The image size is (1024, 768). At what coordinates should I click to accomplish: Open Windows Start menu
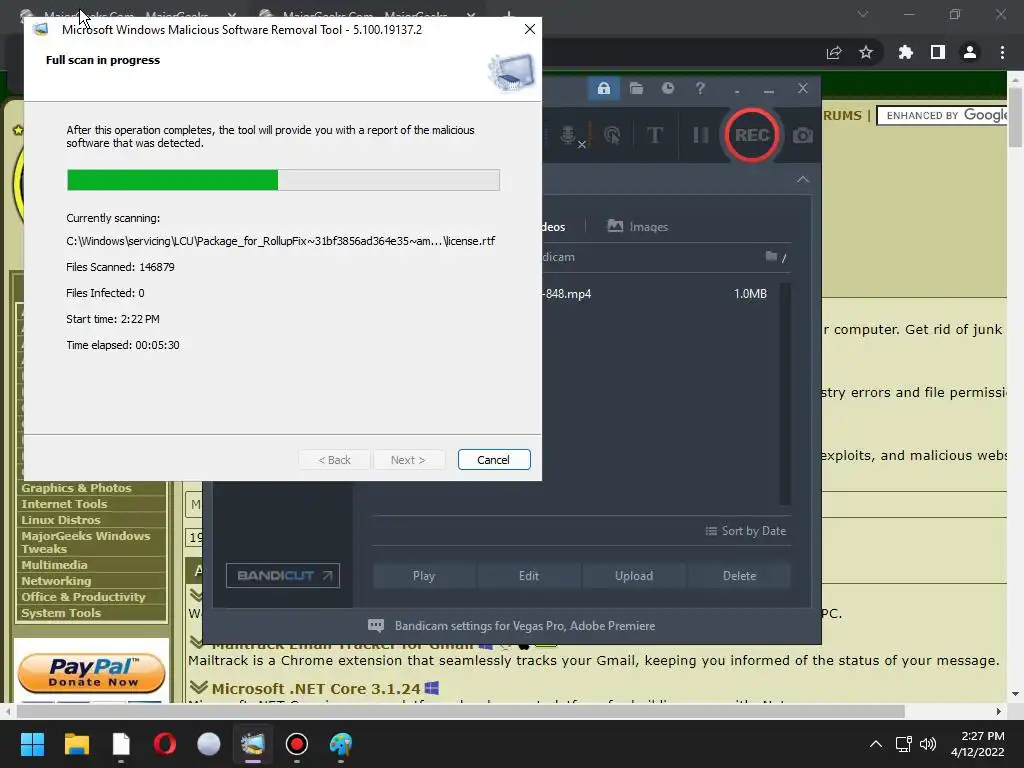pyautogui.click(x=32, y=744)
